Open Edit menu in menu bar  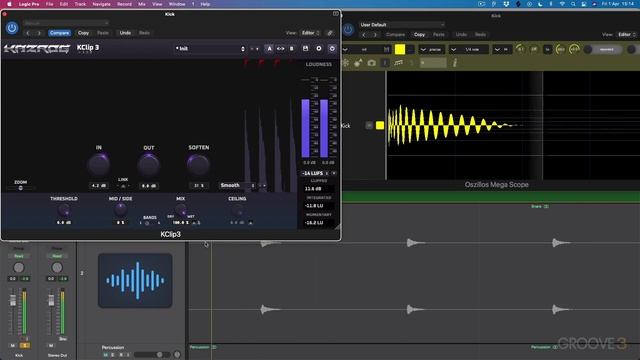[64, 4]
